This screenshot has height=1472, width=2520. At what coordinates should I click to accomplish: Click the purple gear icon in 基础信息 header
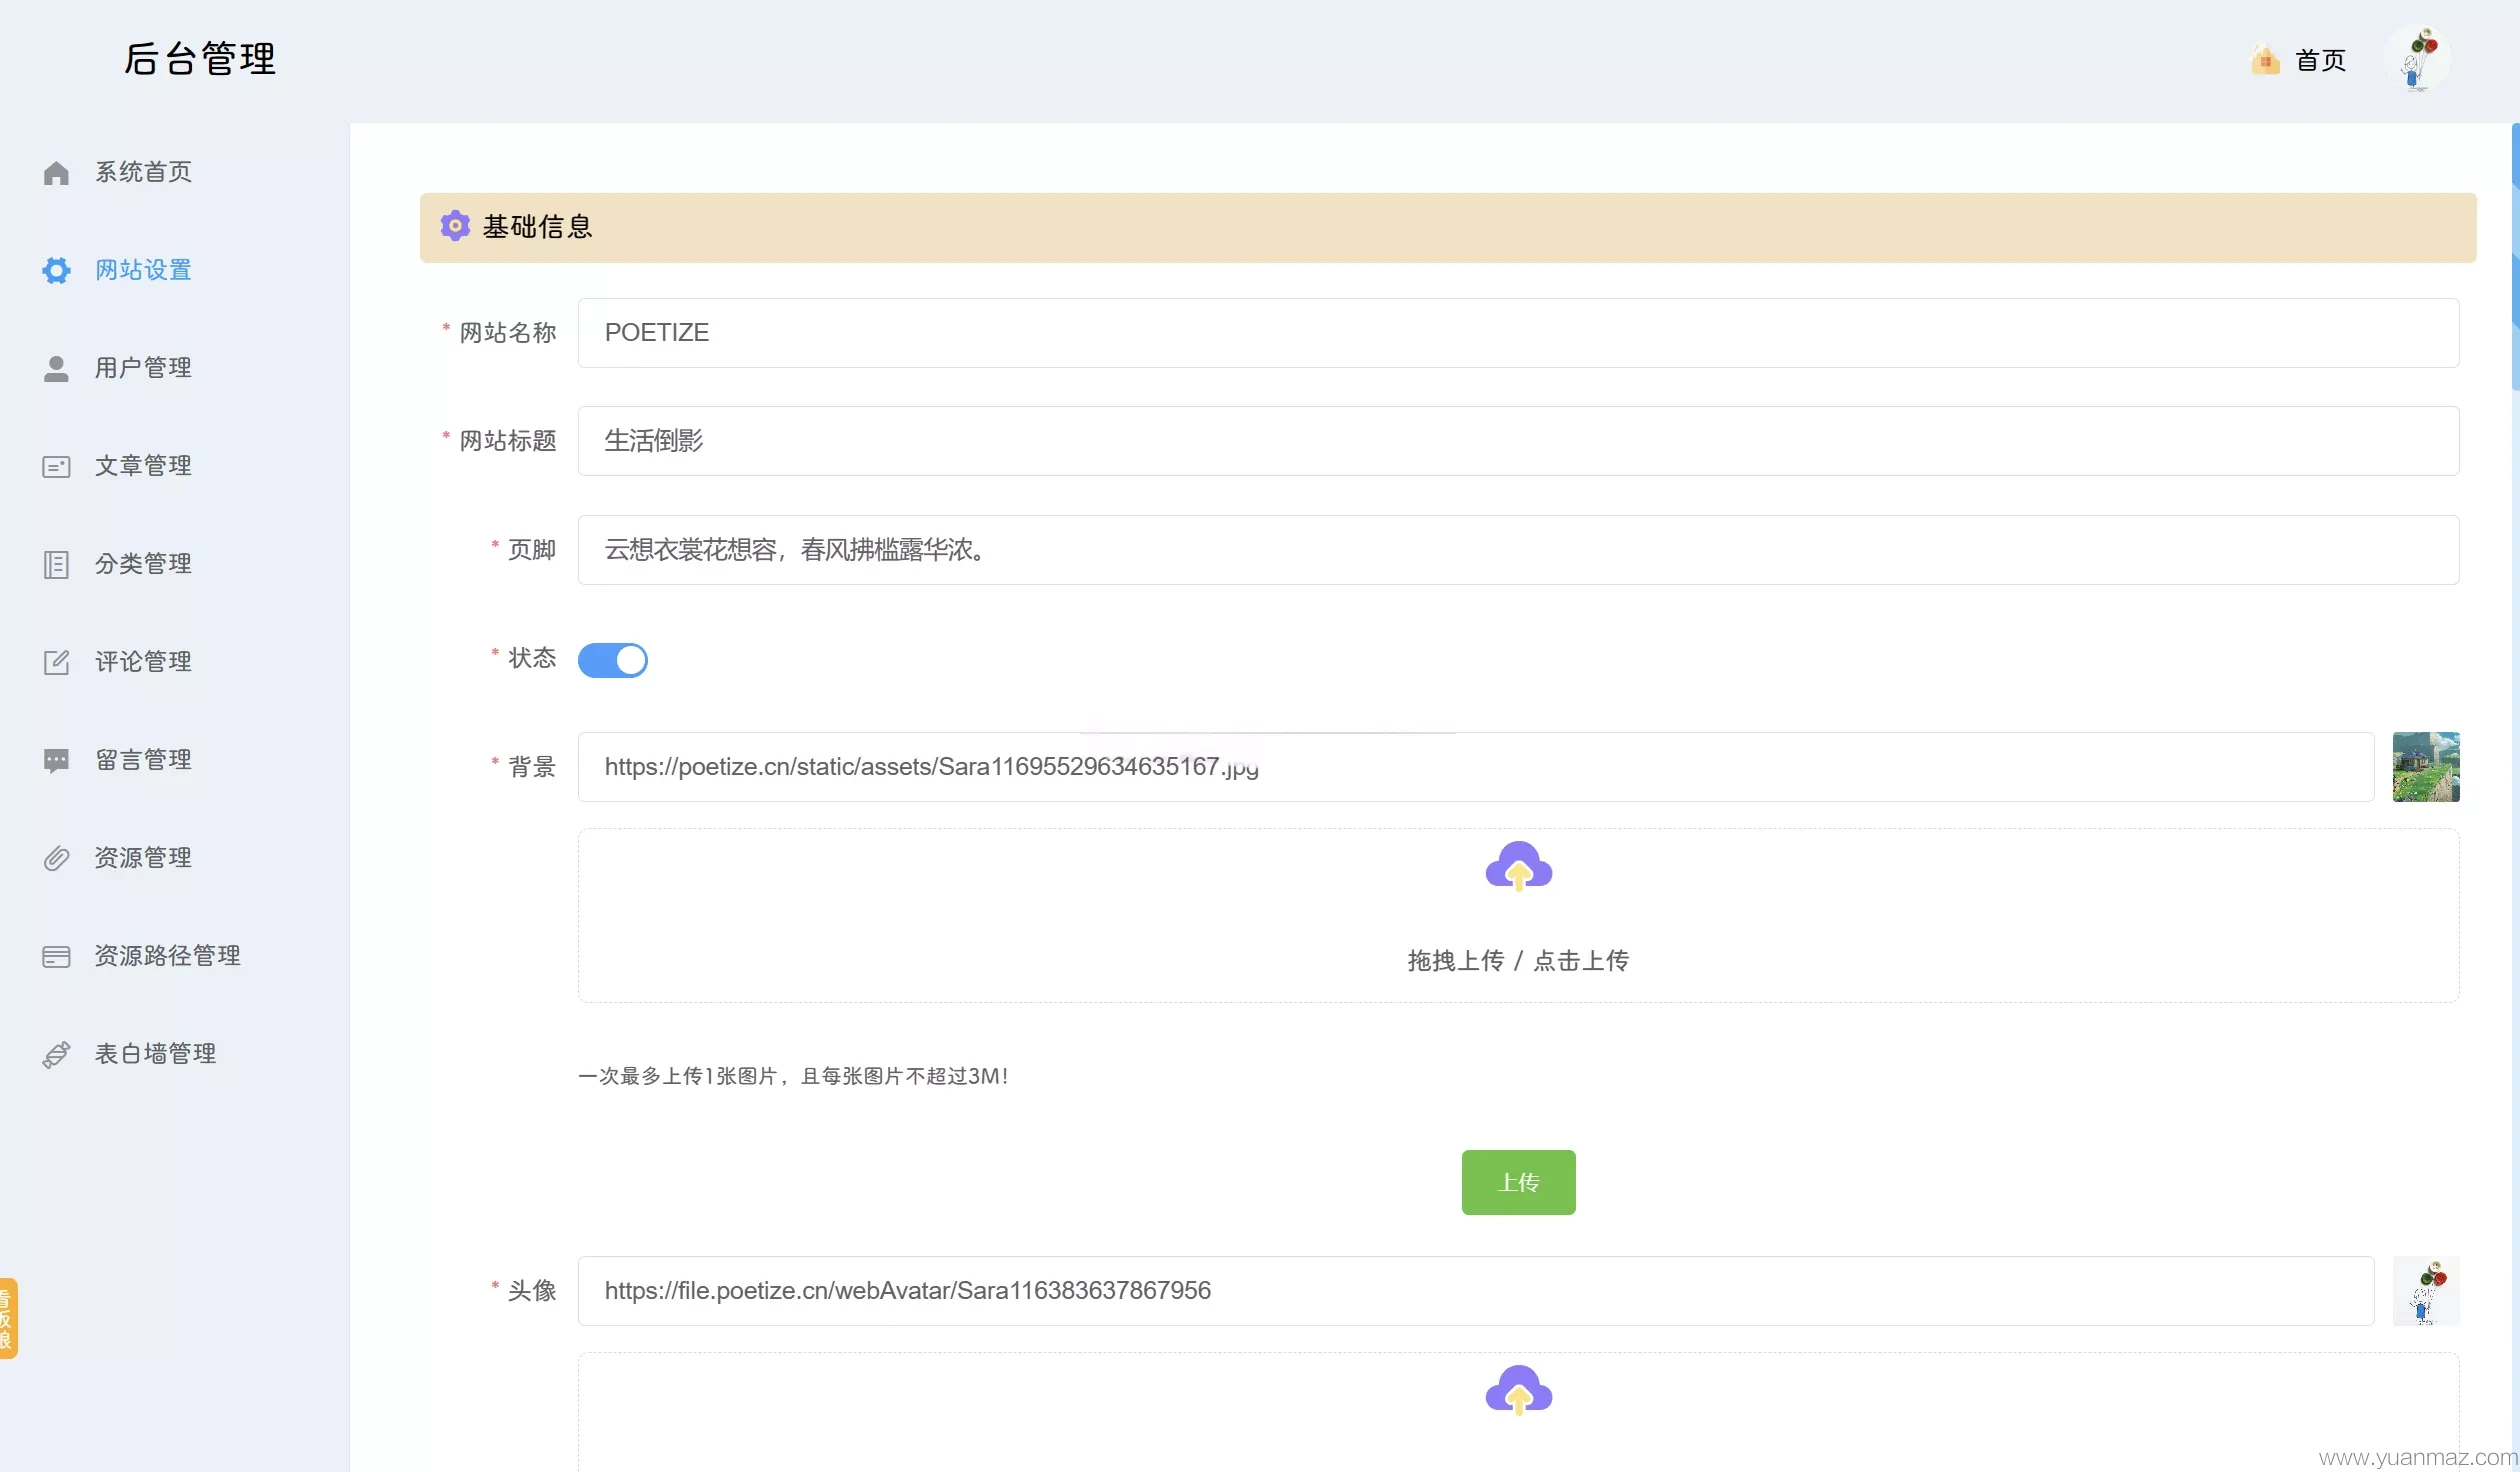coord(455,226)
